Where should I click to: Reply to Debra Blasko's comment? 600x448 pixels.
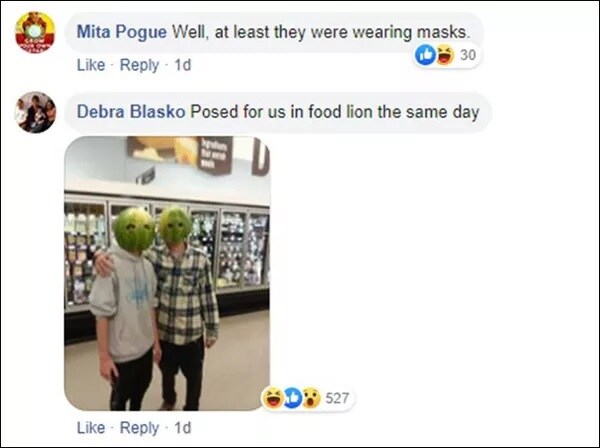(139, 428)
